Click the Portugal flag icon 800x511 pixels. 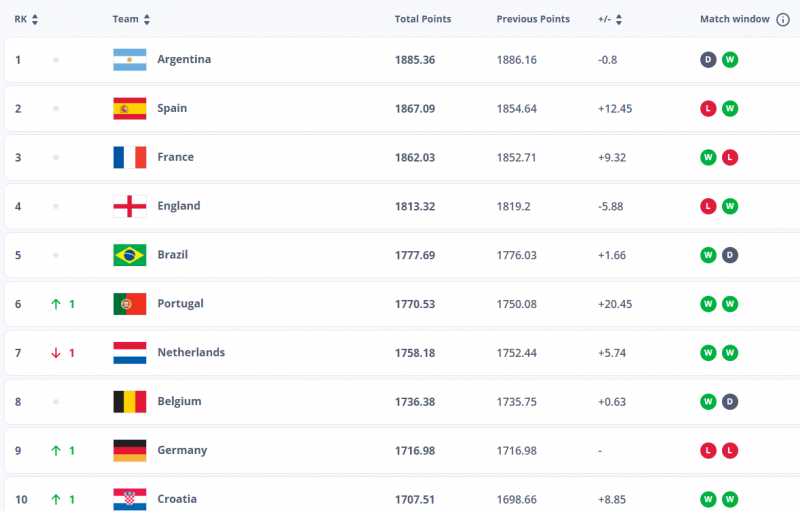point(130,304)
